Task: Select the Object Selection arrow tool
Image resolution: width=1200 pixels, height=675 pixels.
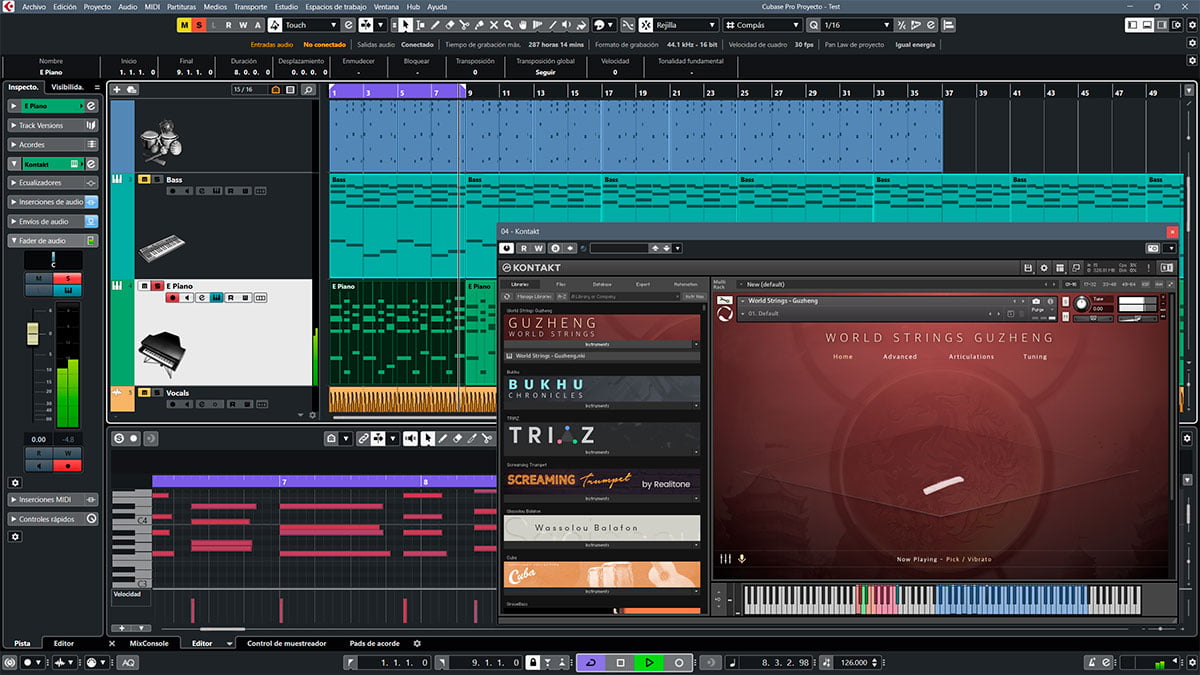Action: point(405,24)
